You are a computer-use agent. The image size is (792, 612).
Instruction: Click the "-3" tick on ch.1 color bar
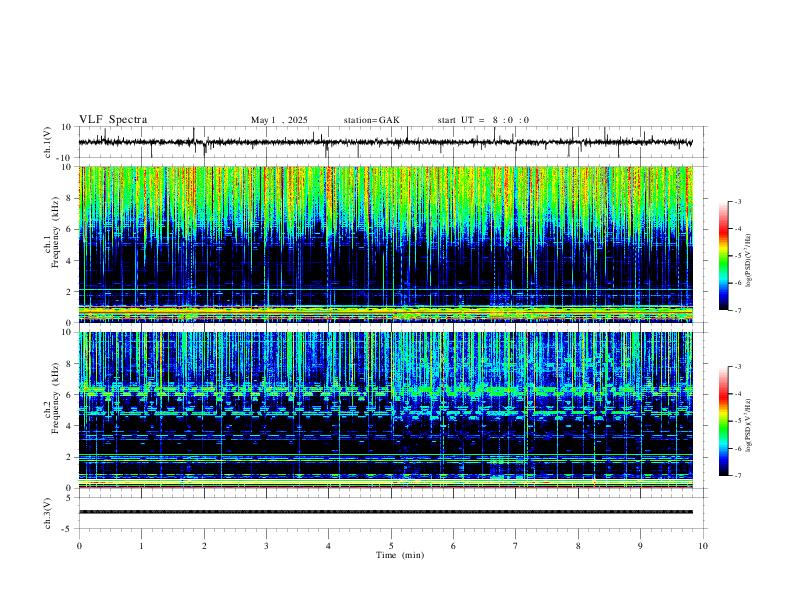[x=737, y=201]
